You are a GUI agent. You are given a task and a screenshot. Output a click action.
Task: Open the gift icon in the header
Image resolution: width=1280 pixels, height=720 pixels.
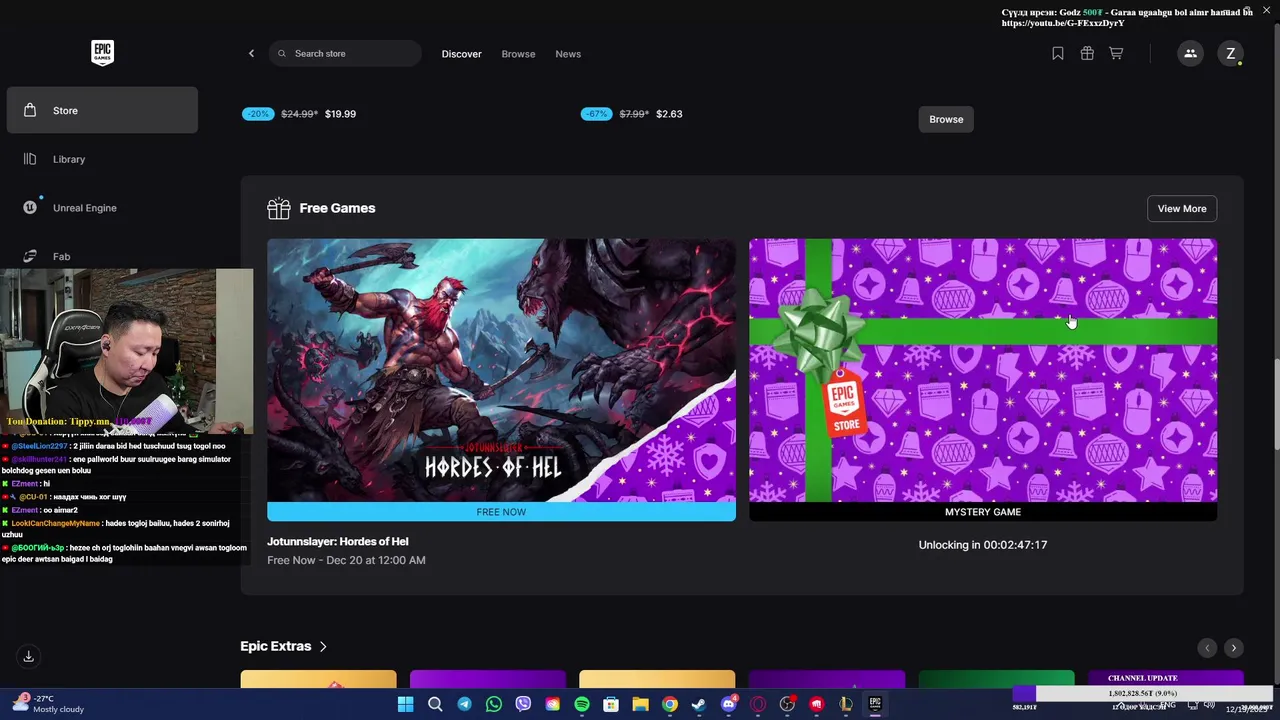click(1087, 53)
